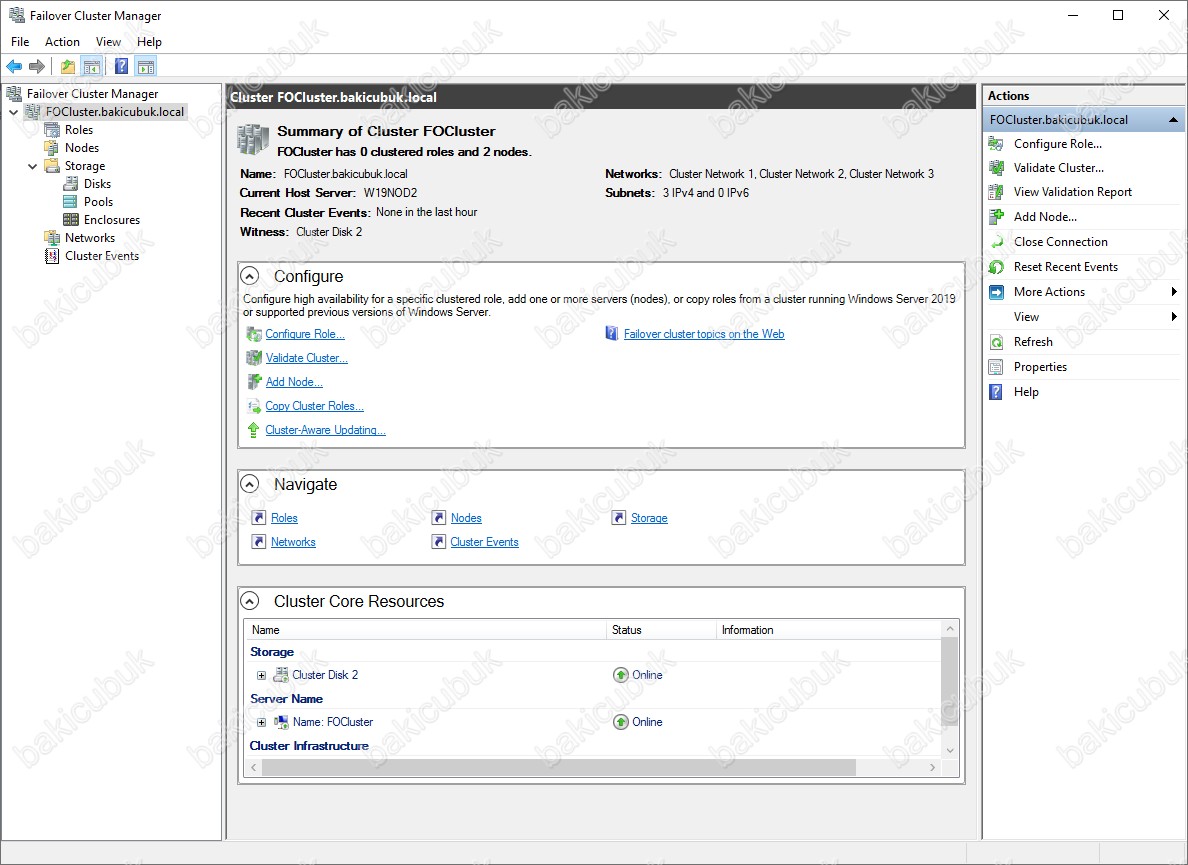The height and width of the screenshot is (865, 1188).
Task: Click the core resources horizontal scrollbar thumb
Action: (x=558, y=767)
